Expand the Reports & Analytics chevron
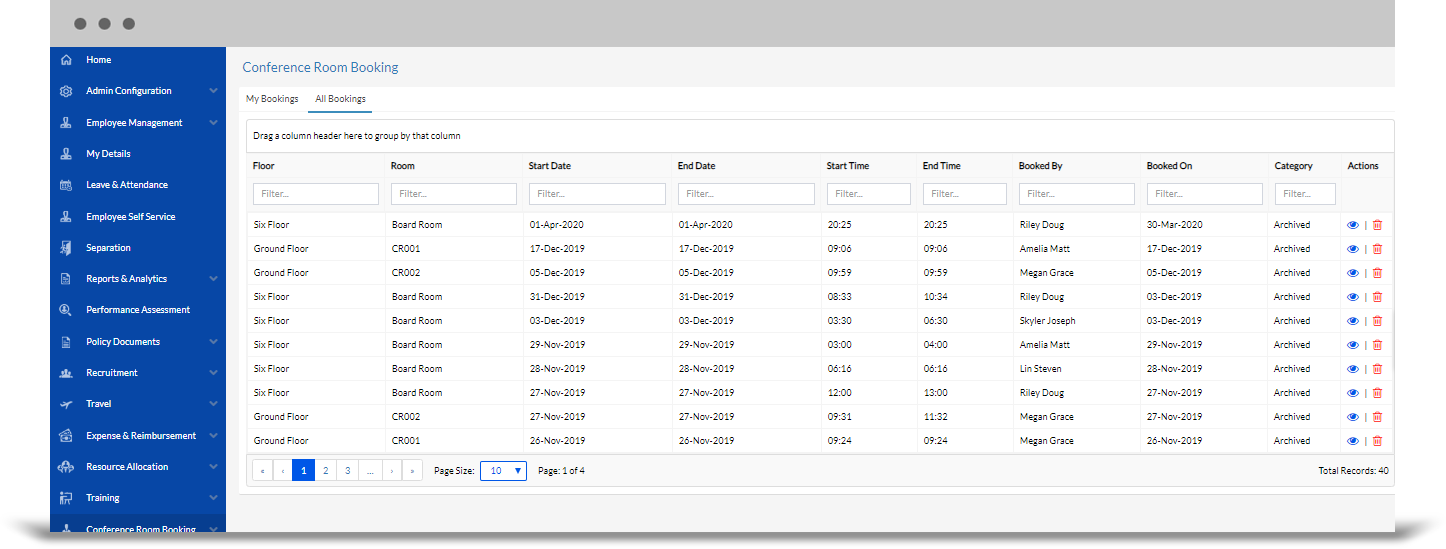The image size is (1446, 549). tap(213, 279)
